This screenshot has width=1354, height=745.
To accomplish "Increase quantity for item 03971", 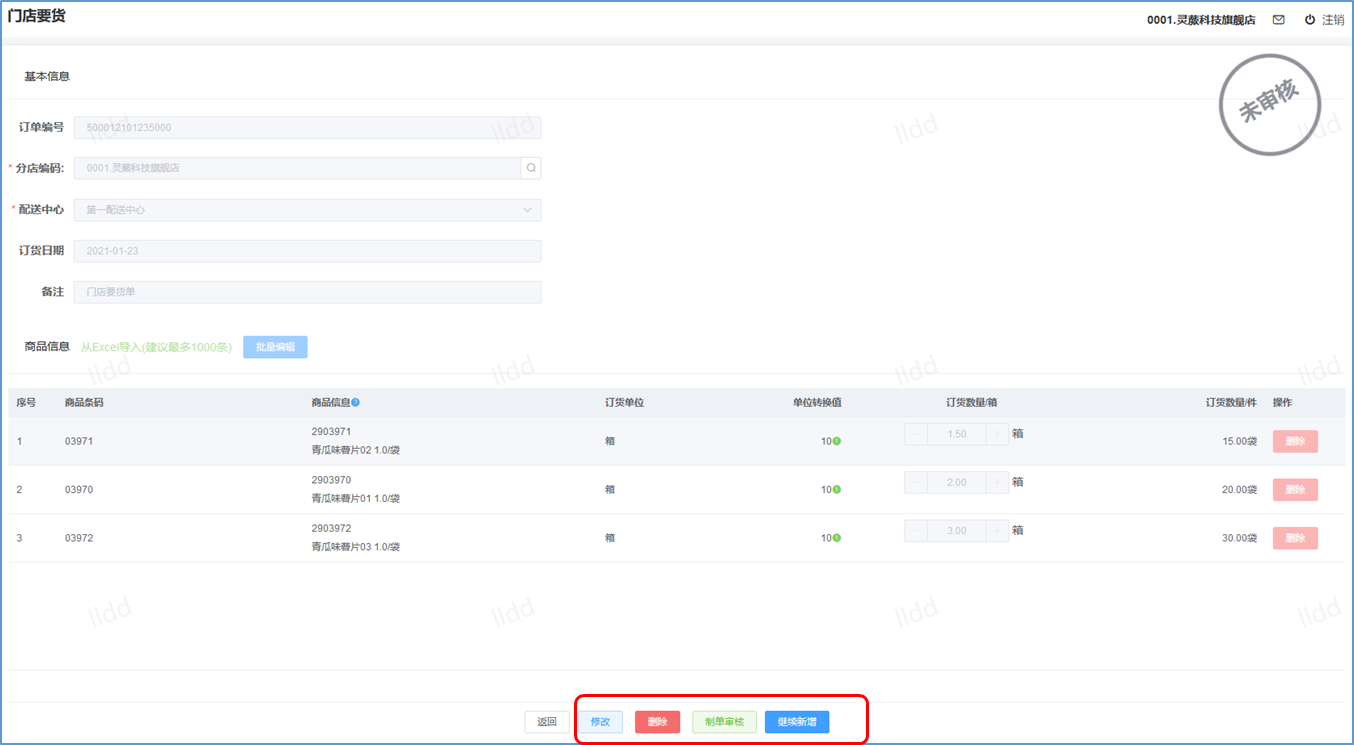I will (x=997, y=434).
